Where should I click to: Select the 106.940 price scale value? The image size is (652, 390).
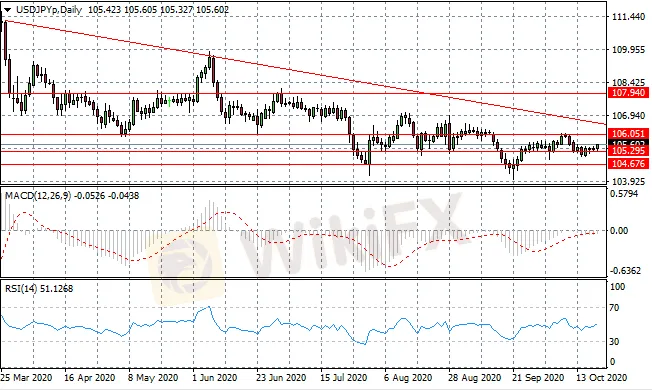pyautogui.click(x=628, y=116)
